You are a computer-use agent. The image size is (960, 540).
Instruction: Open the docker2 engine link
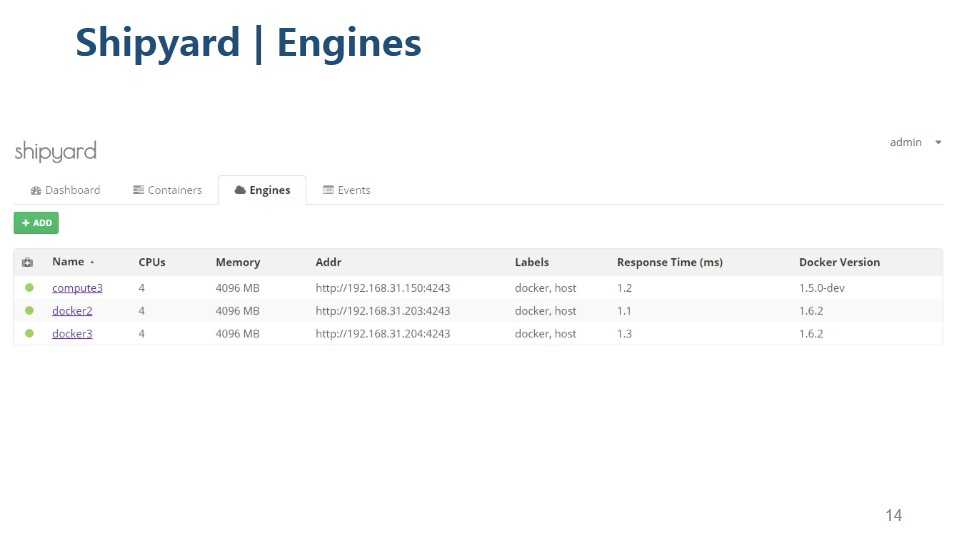click(72, 310)
